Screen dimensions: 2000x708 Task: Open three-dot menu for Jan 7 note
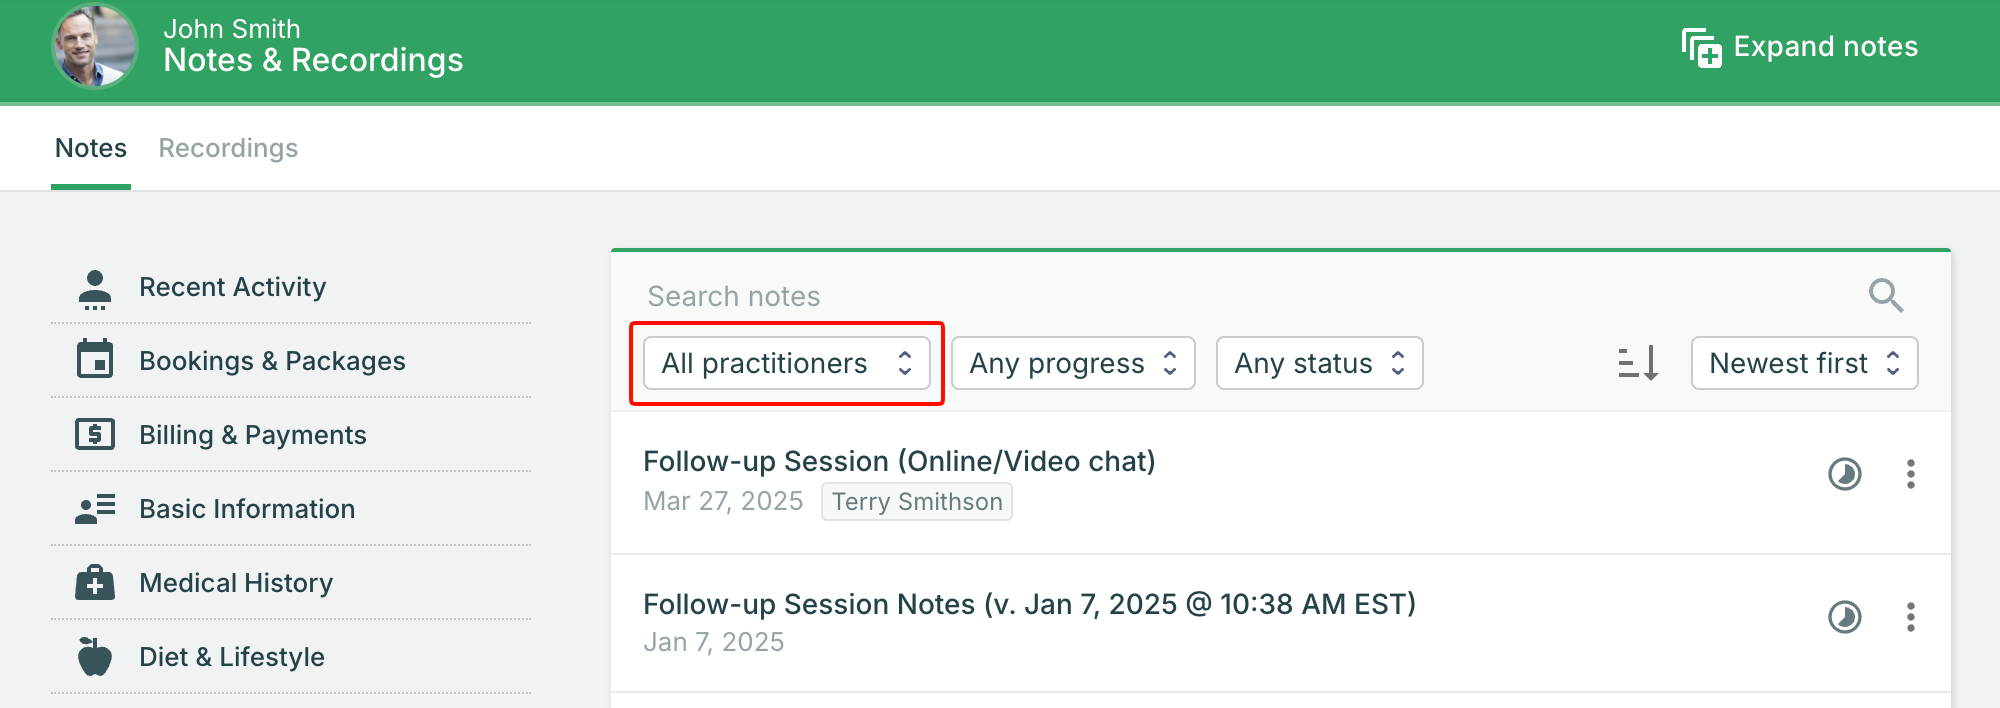[x=1910, y=617]
